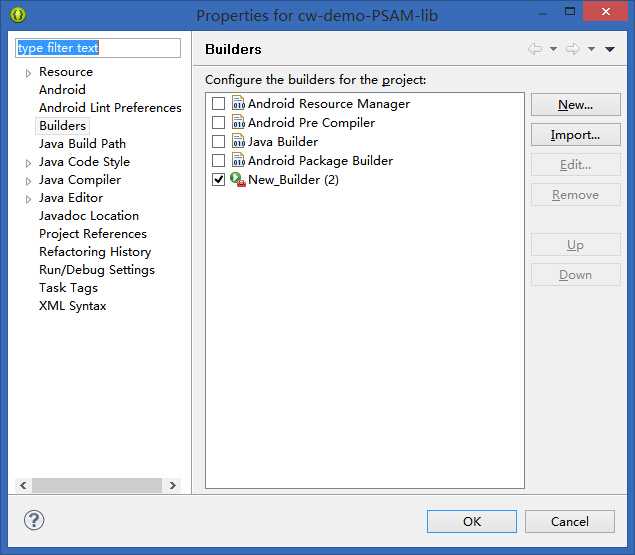Select the Java Builder row text
Viewport: 635px width, 555px height.
tap(283, 142)
